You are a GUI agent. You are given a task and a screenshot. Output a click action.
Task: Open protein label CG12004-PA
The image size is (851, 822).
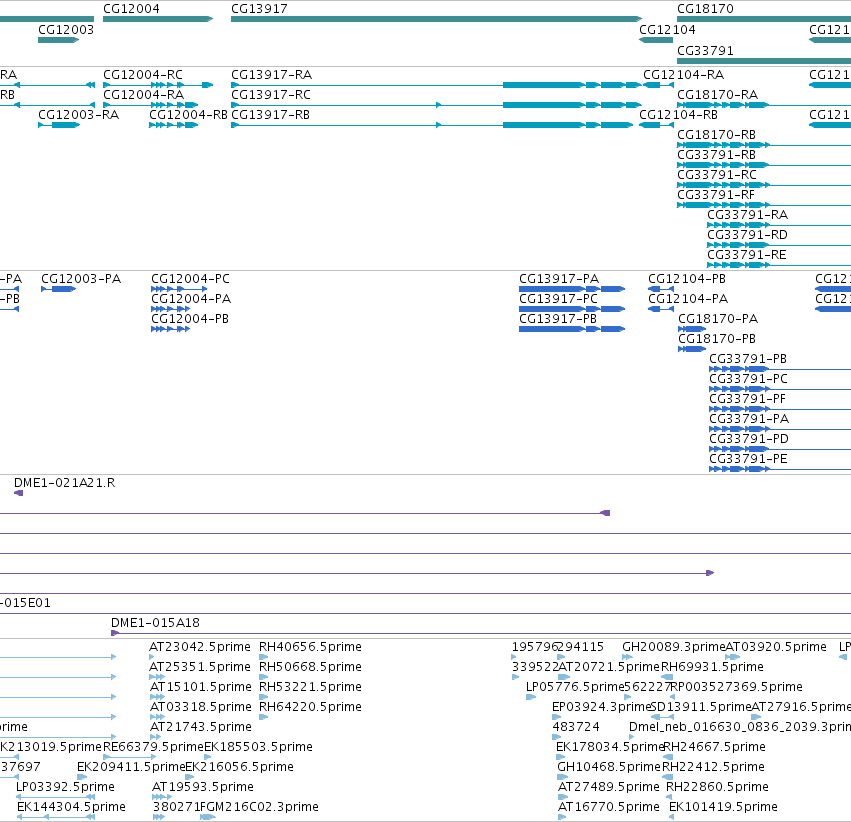click(191, 300)
